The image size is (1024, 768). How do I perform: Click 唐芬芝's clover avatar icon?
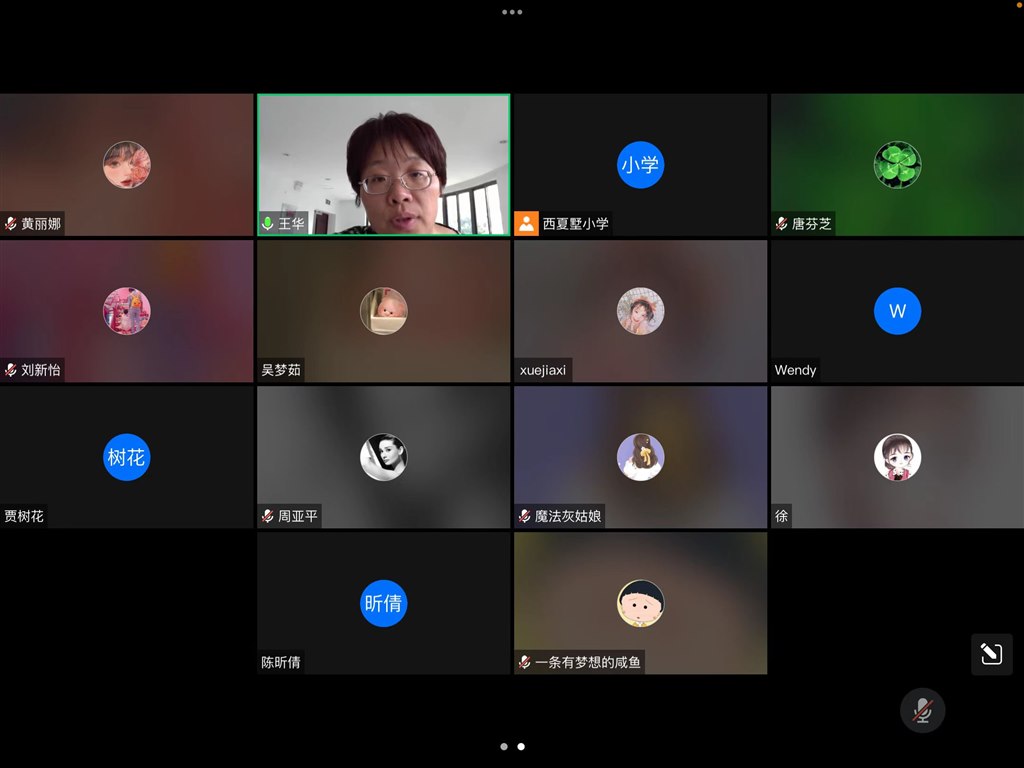click(897, 165)
